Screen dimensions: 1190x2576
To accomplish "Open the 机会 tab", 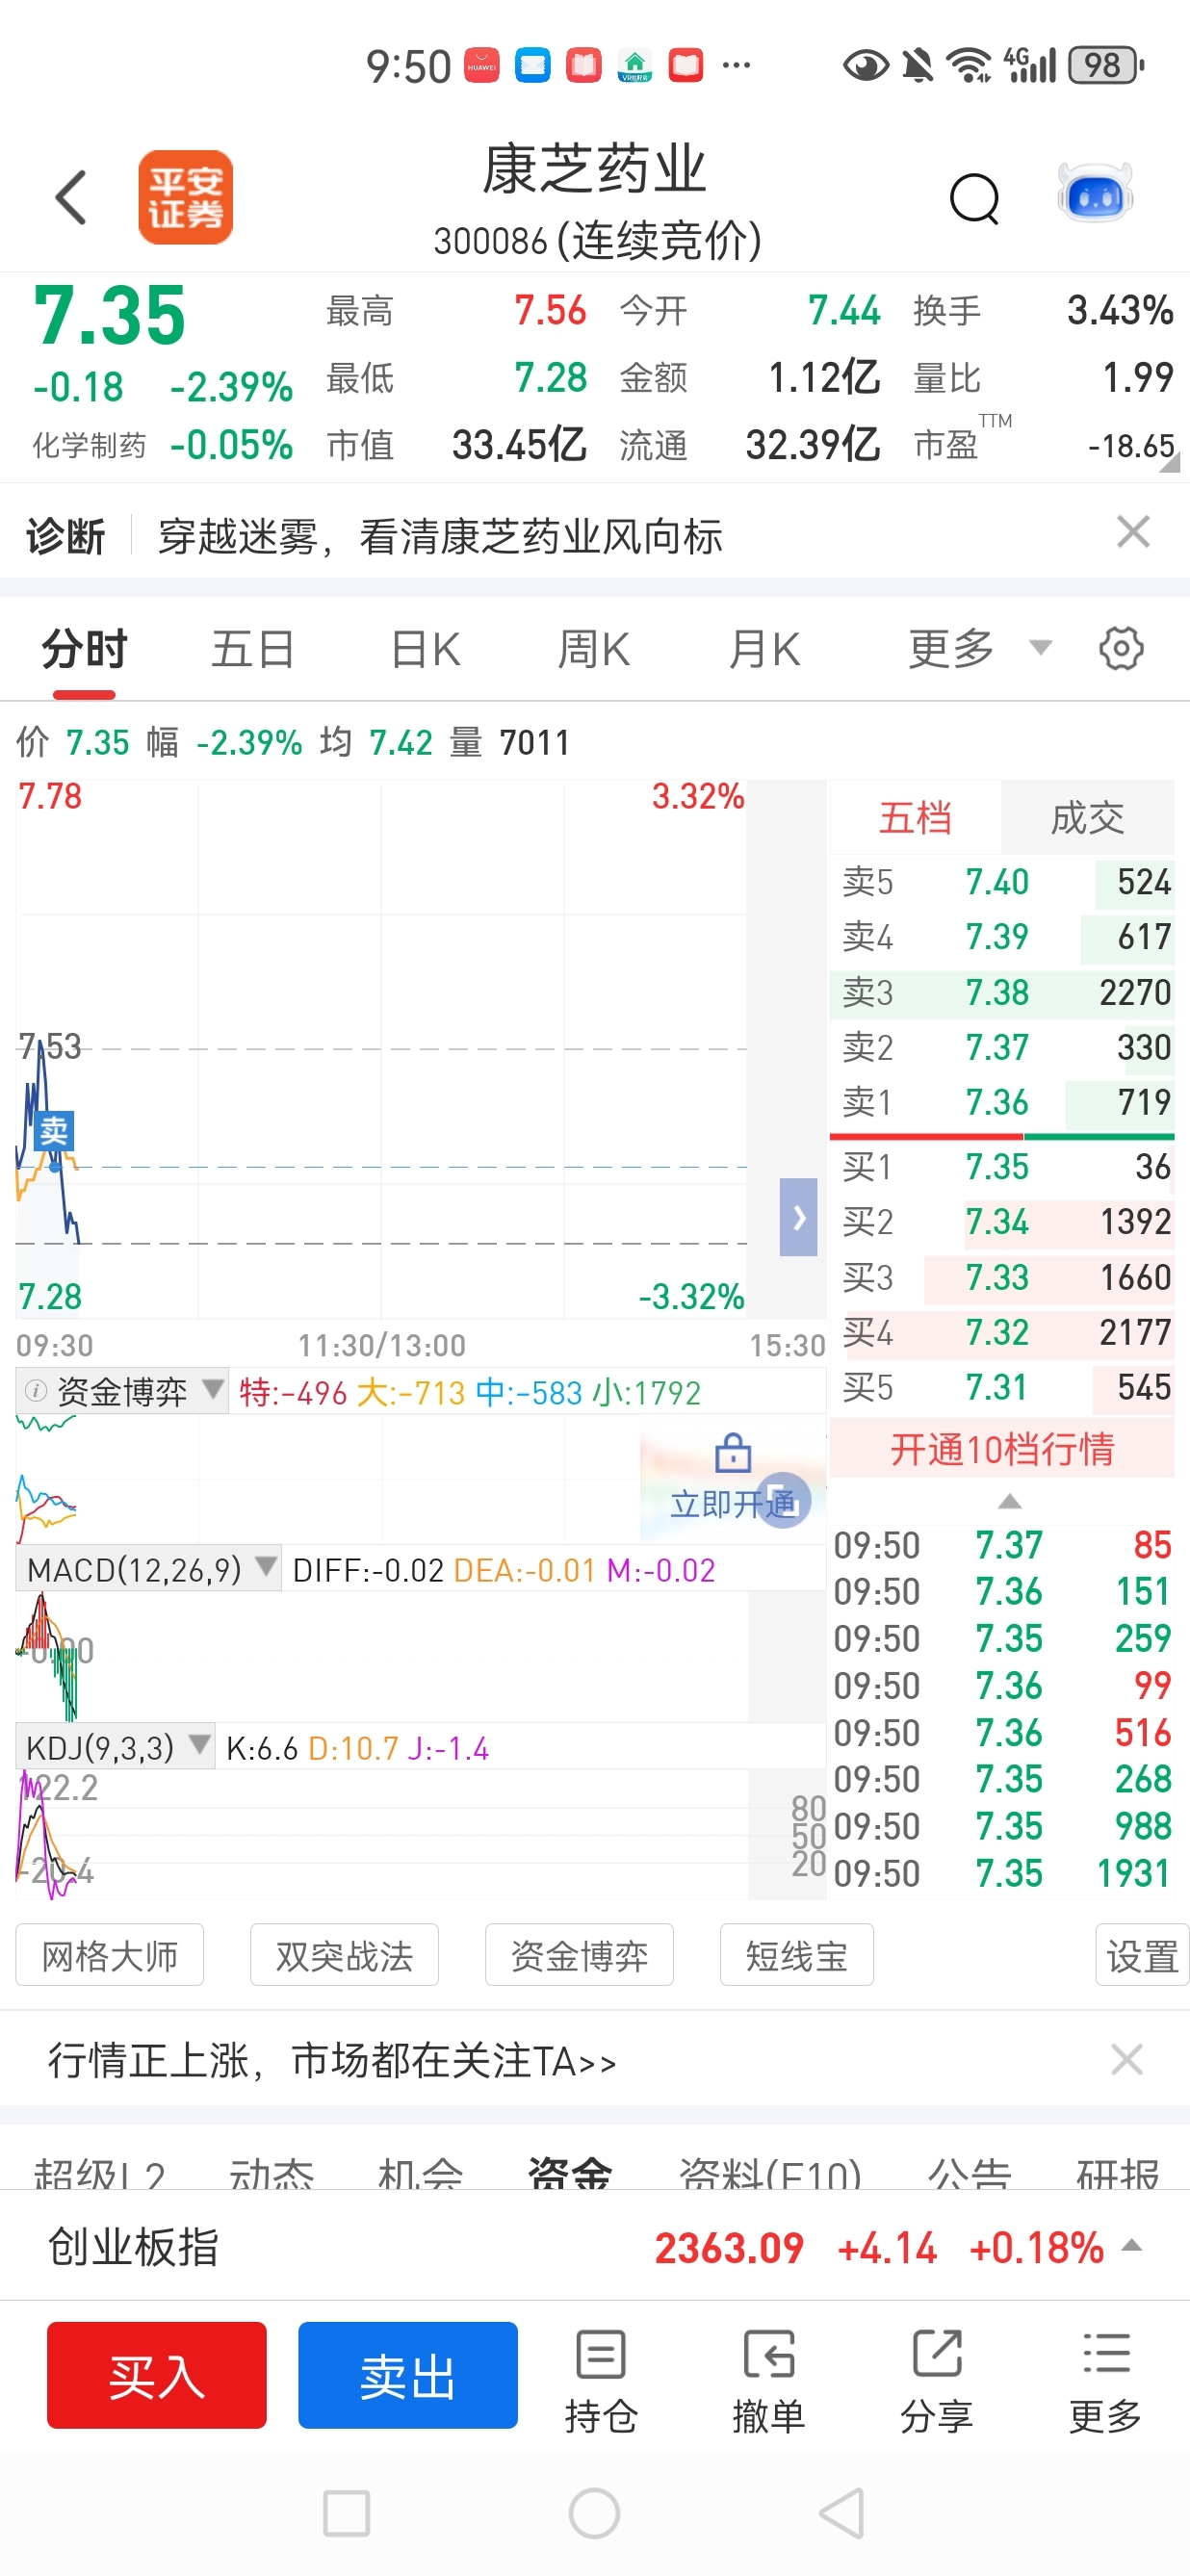I will (x=420, y=2174).
